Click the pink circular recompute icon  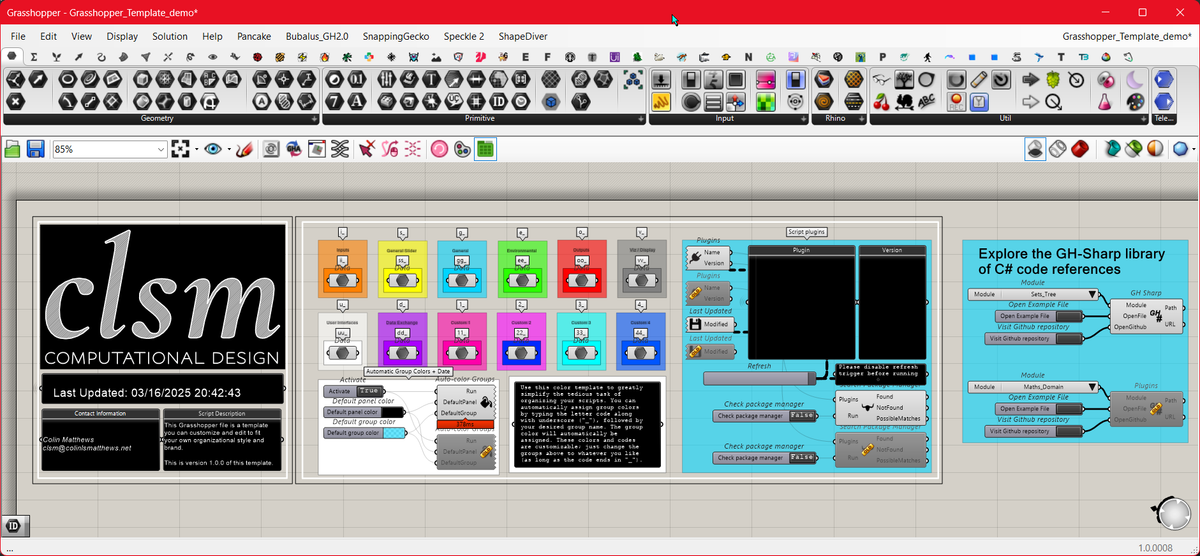pyautogui.click(x=439, y=149)
